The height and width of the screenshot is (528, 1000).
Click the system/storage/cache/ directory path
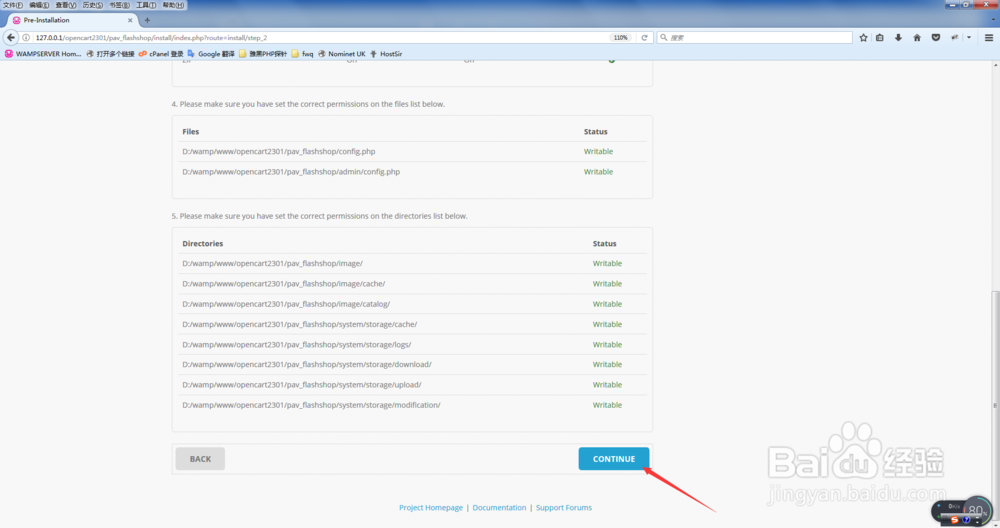[x=300, y=325]
